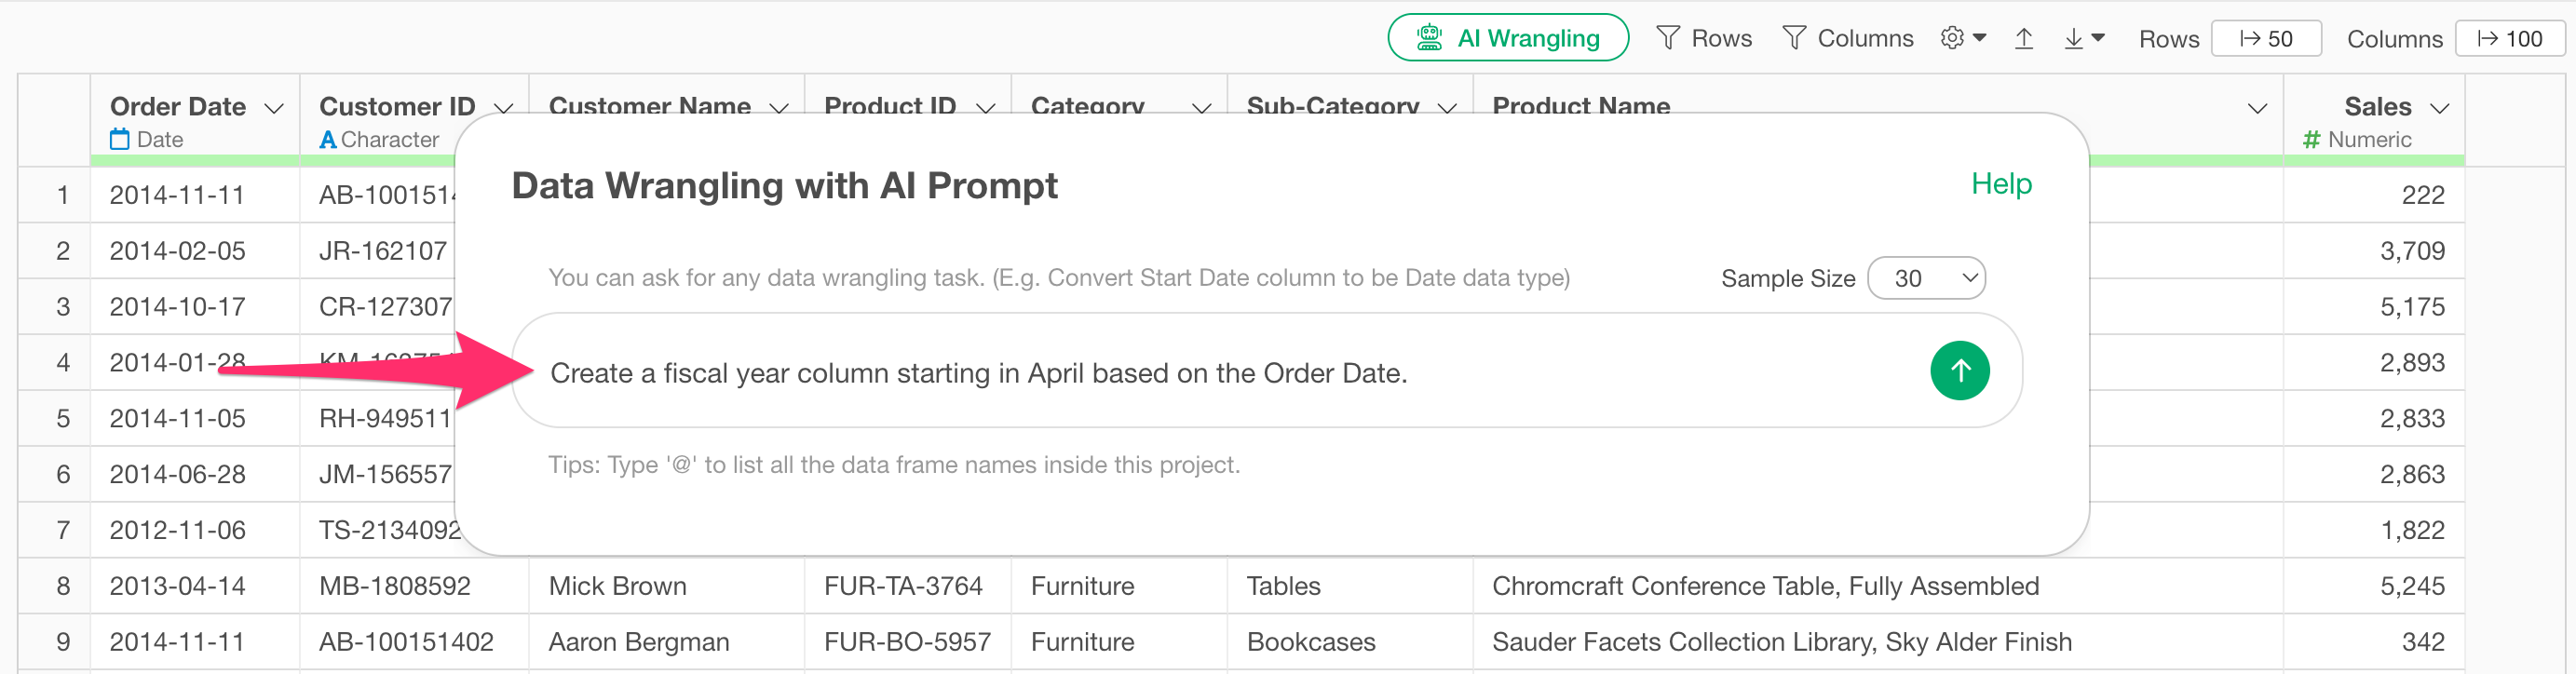Click the Mick Brown customer name cell
Screen dimensions: 2576x674
617,586
